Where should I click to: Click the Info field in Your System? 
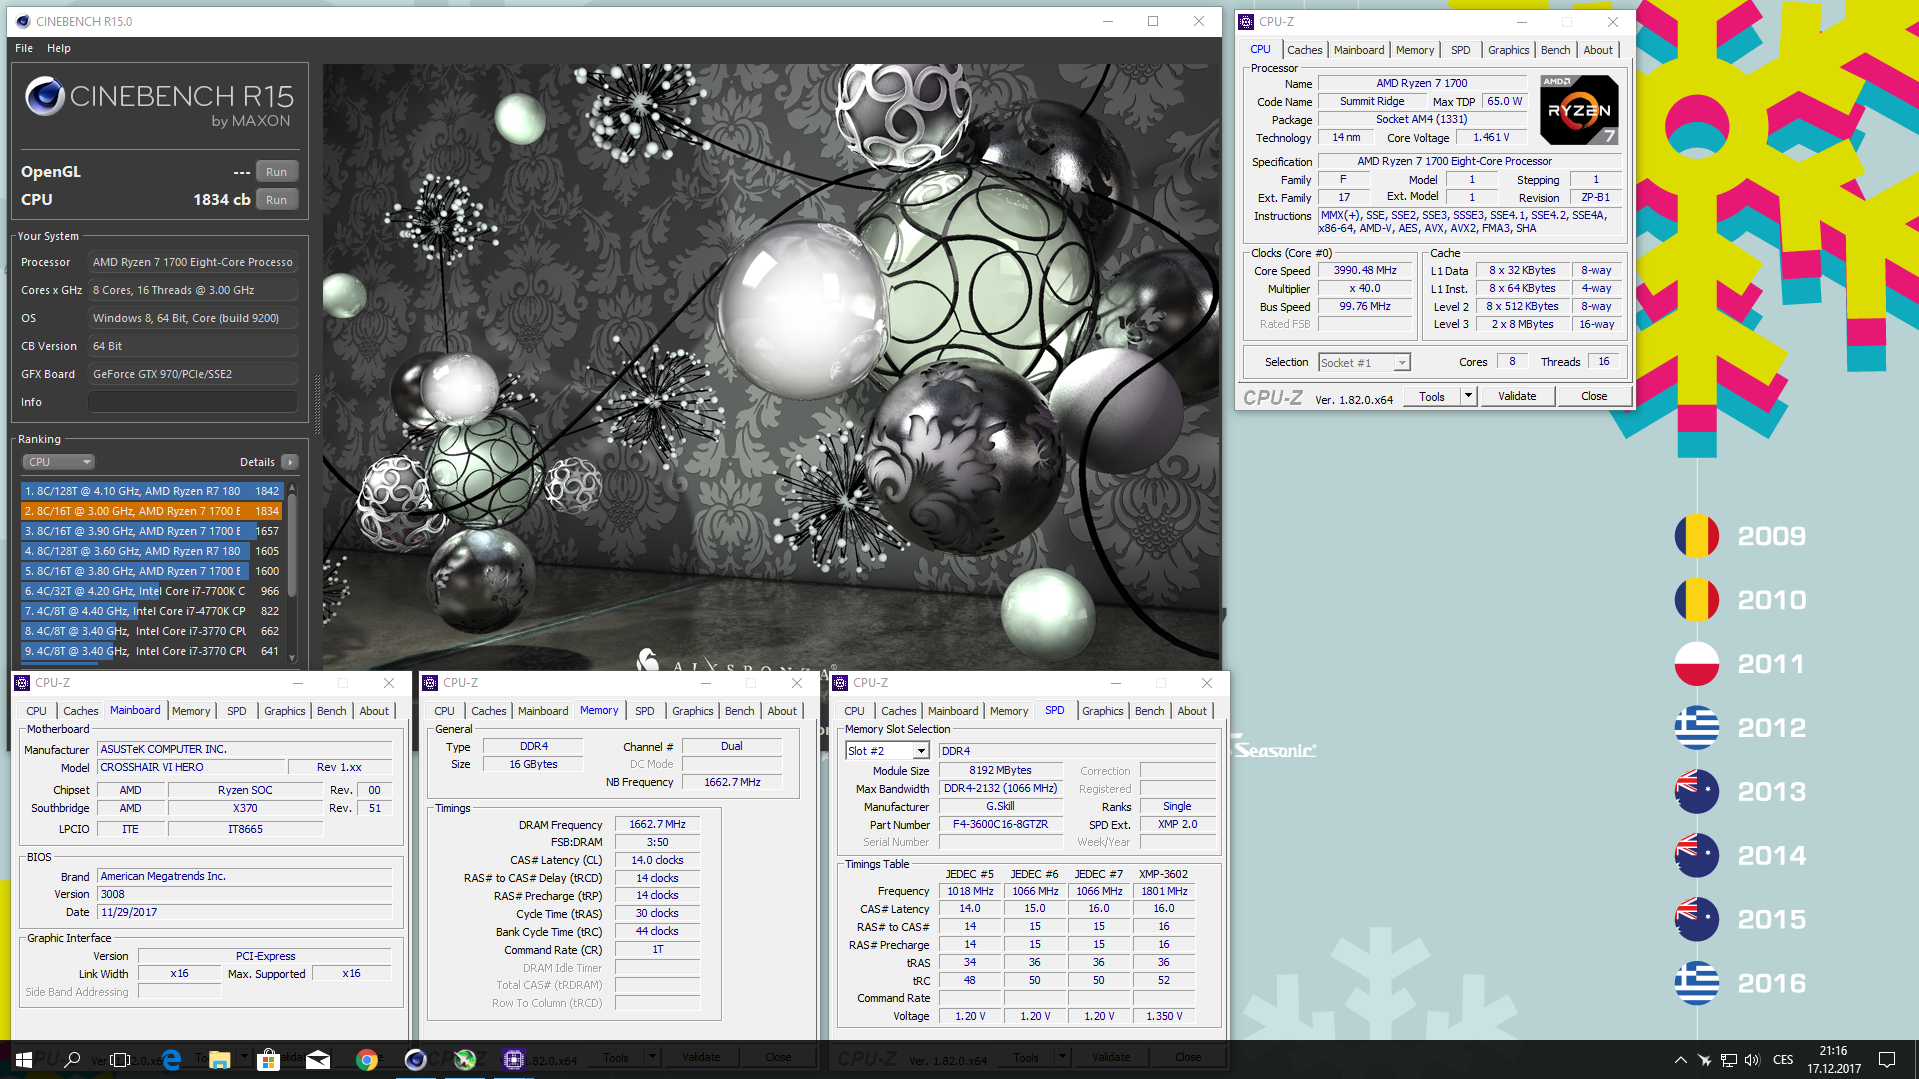pos(193,402)
